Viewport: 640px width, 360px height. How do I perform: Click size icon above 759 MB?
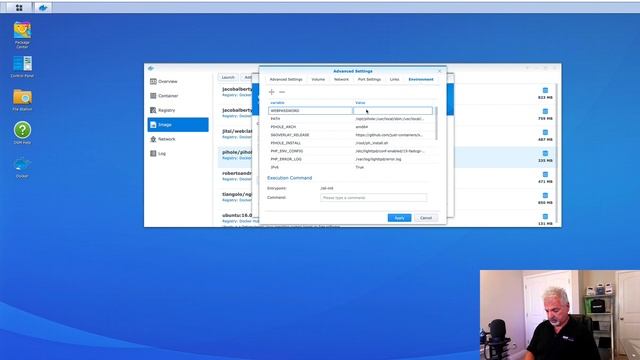click(545, 111)
